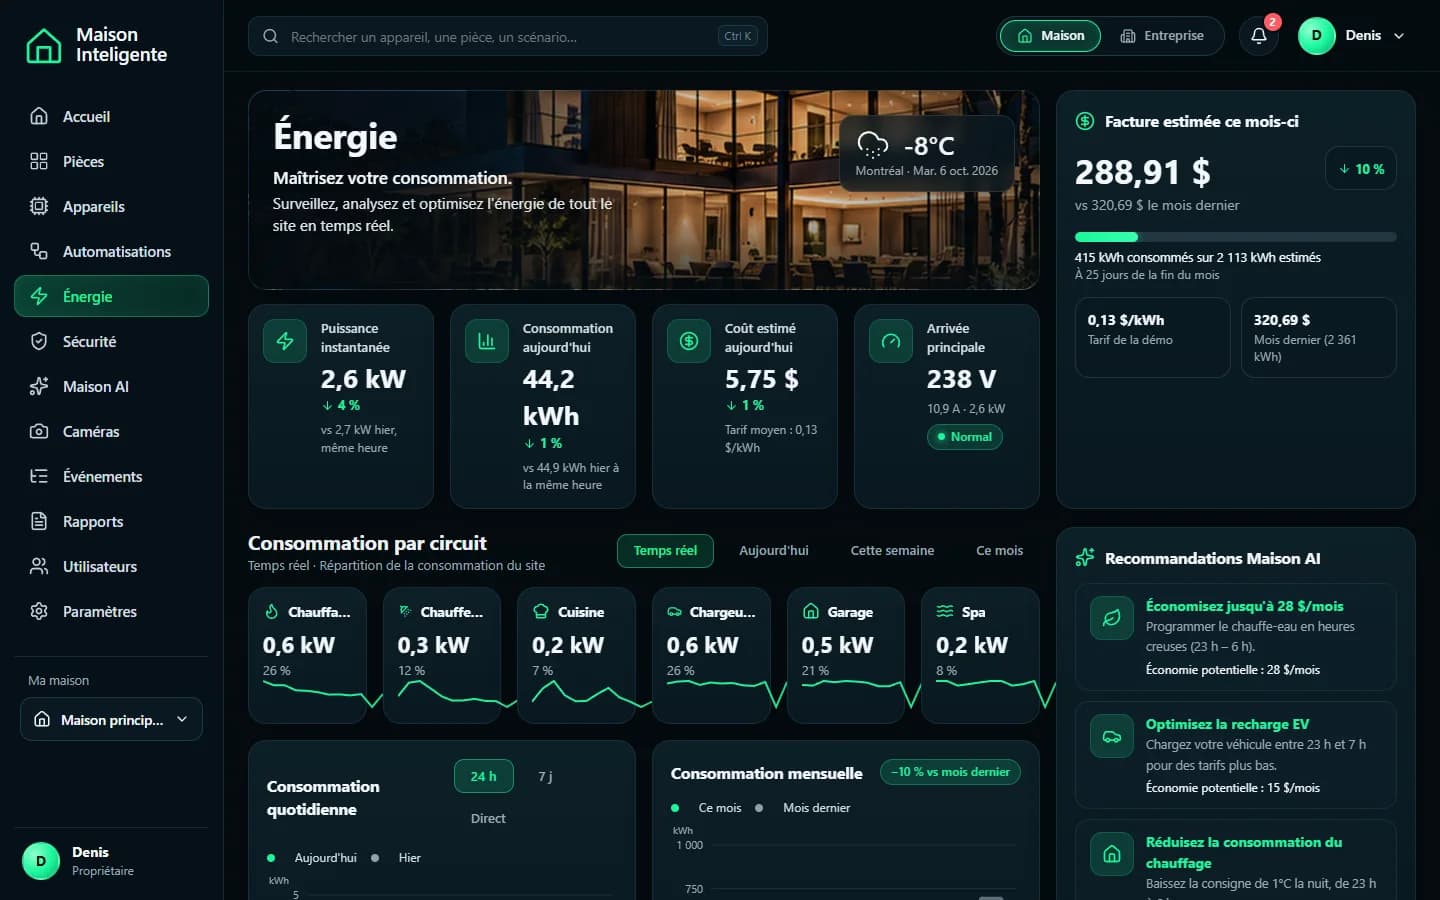Expand the Maison principale selector
The height and width of the screenshot is (900, 1440).
coord(111,719)
